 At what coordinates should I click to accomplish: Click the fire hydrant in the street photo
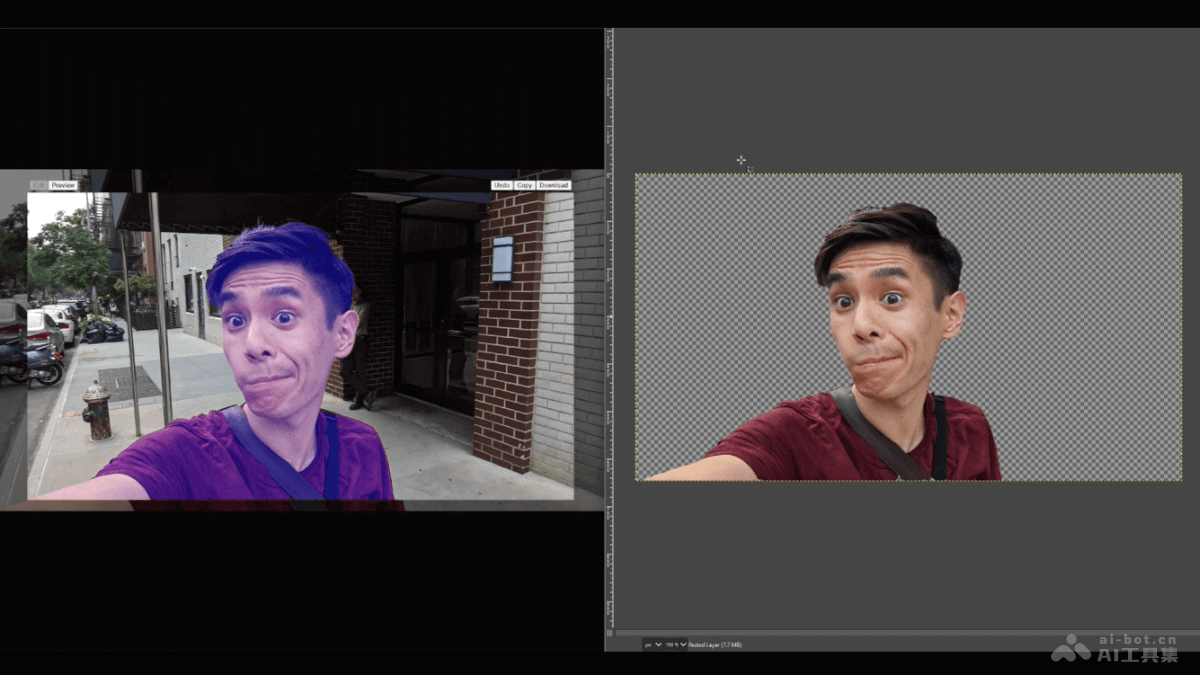point(97,410)
